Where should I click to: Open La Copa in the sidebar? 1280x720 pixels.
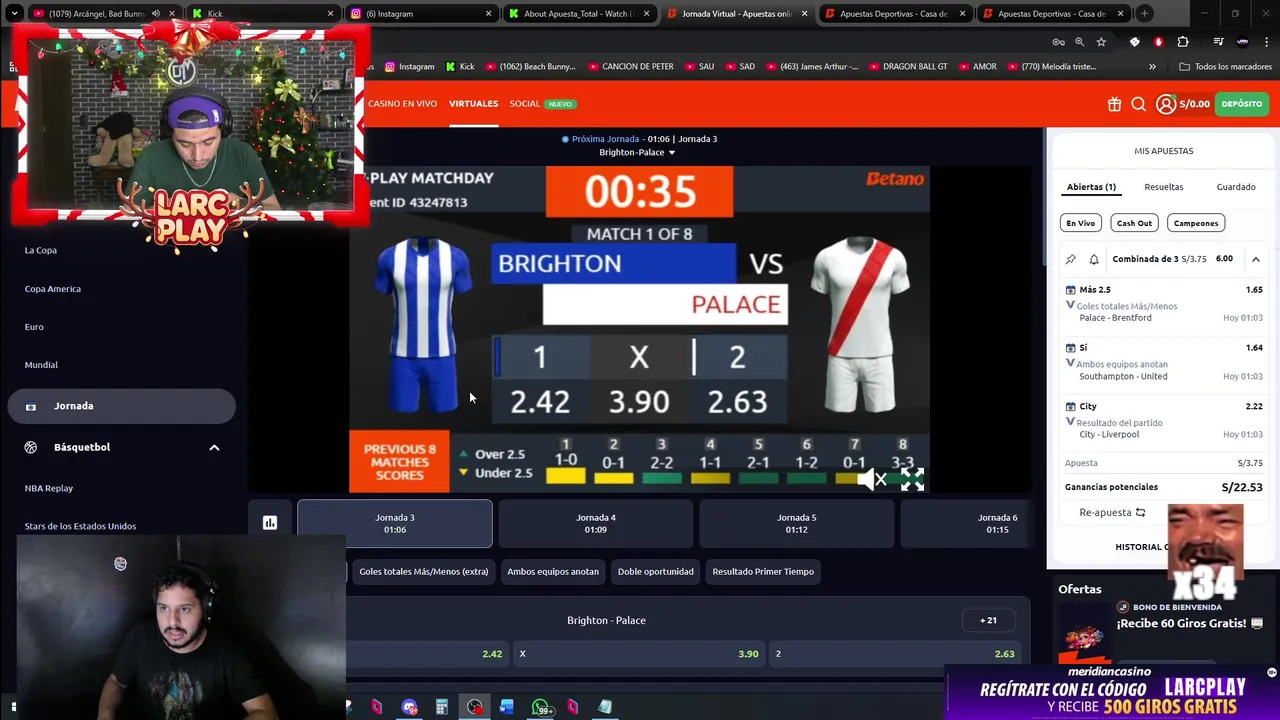(x=41, y=250)
